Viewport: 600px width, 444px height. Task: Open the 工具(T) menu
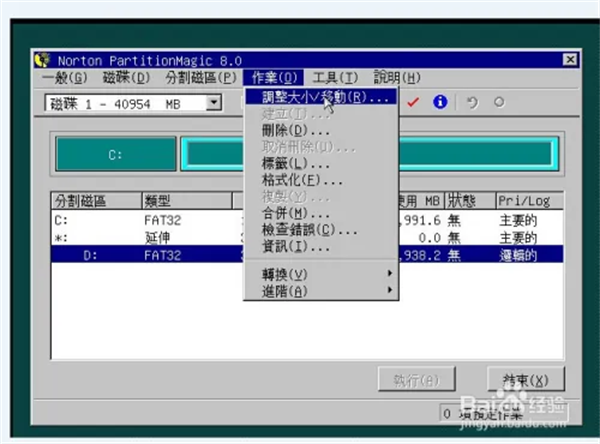click(x=335, y=78)
